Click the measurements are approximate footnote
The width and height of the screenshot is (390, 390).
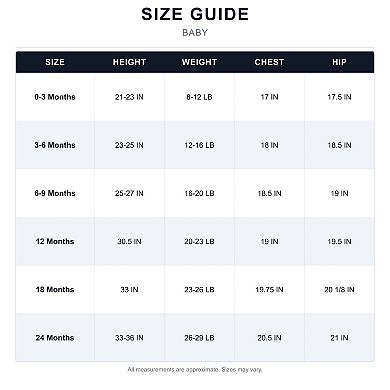pos(195,369)
